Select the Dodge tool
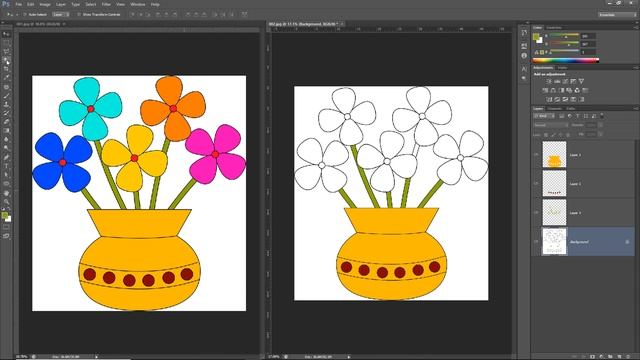 pos(6,148)
